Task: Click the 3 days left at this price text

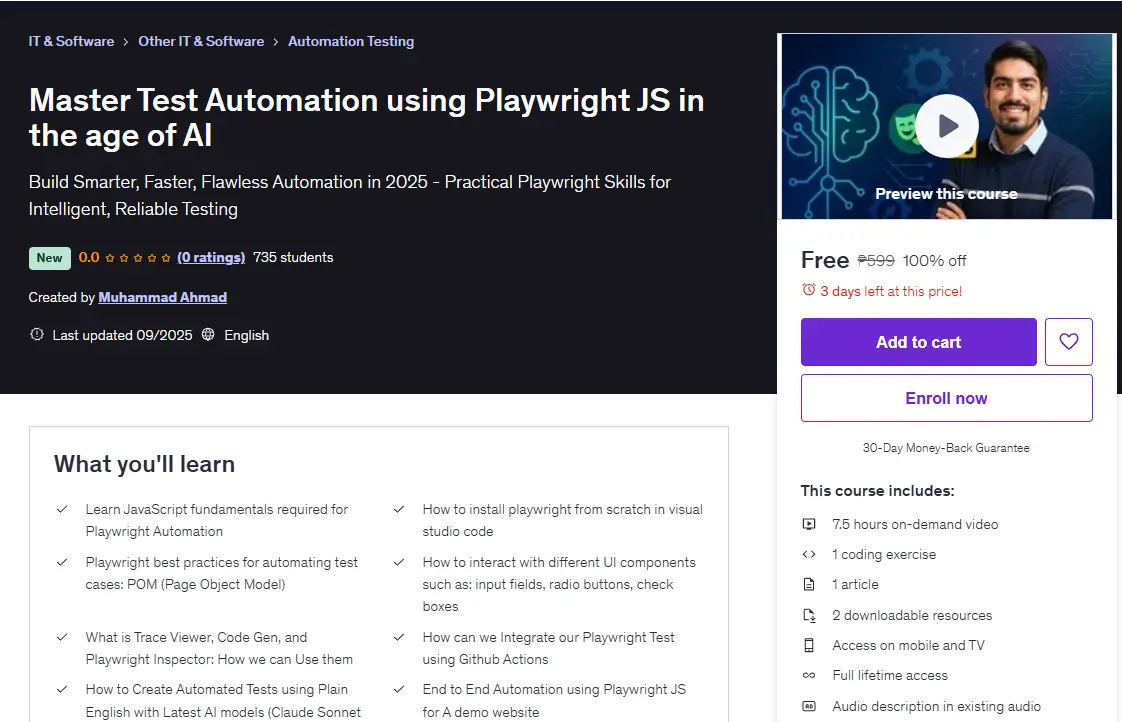Action: [x=891, y=291]
